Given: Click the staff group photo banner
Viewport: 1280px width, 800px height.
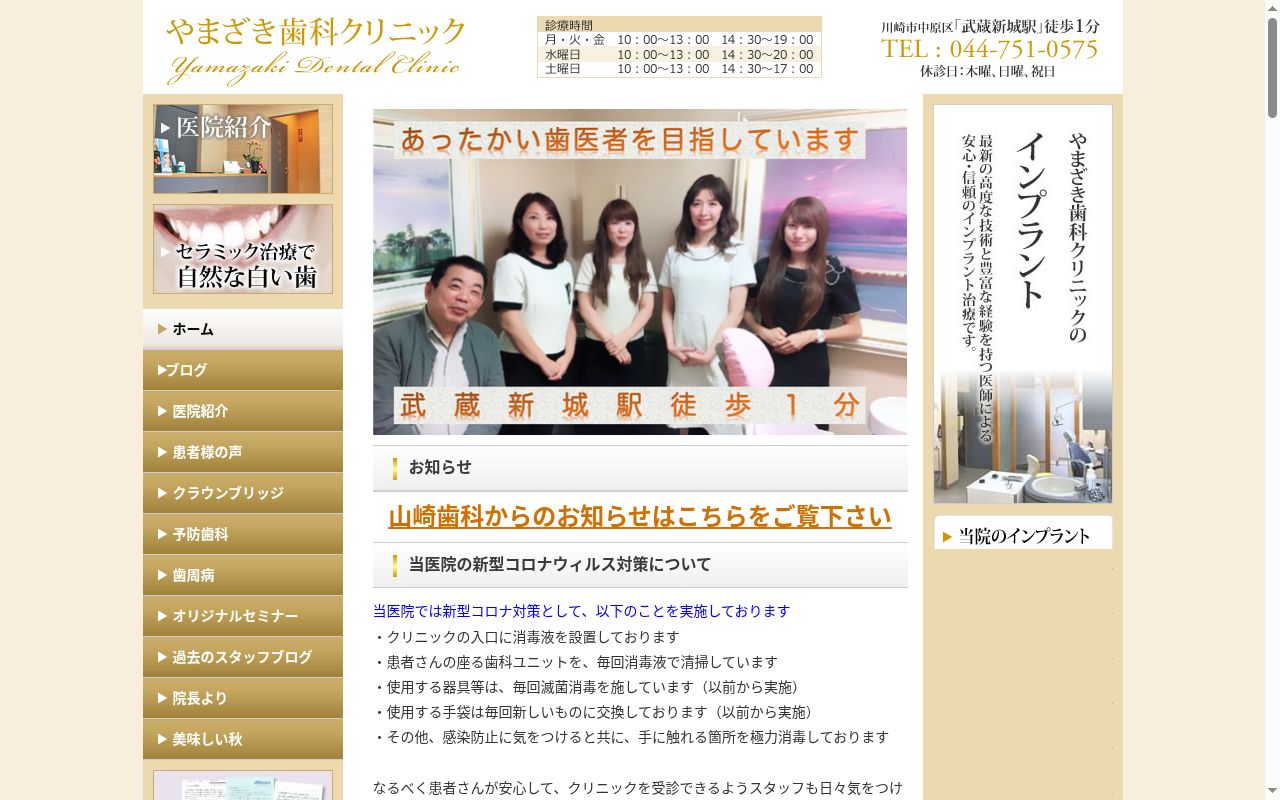Looking at the screenshot, I should tap(640, 272).
